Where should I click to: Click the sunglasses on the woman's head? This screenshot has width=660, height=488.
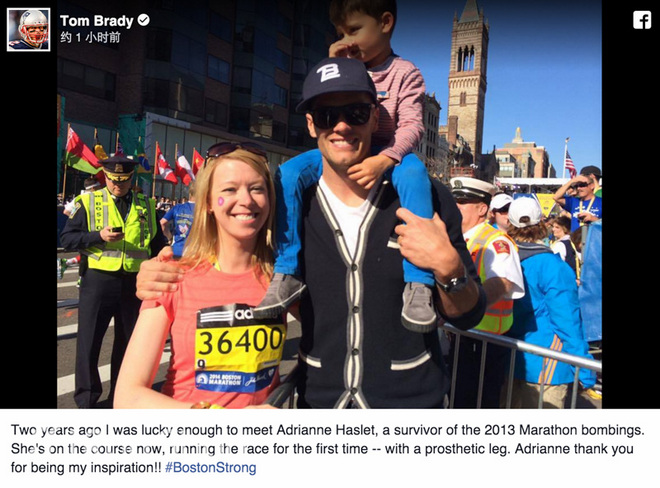point(236,149)
